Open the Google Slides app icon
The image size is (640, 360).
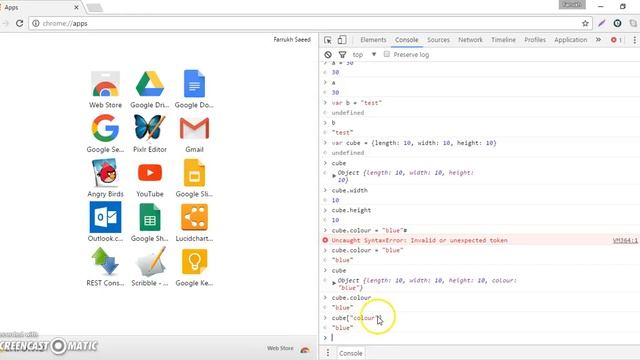tap(194, 173)
